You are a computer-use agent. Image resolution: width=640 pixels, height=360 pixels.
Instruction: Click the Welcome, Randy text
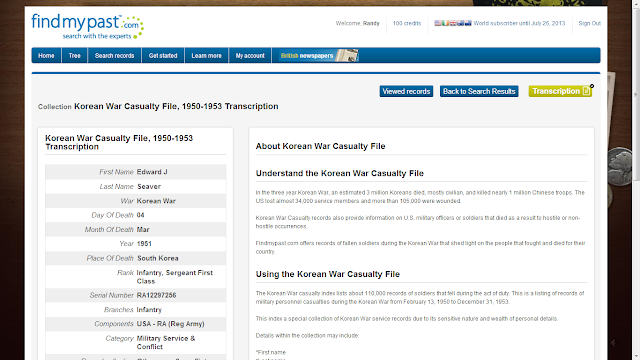pyautogui.click(x=358, y=23)
